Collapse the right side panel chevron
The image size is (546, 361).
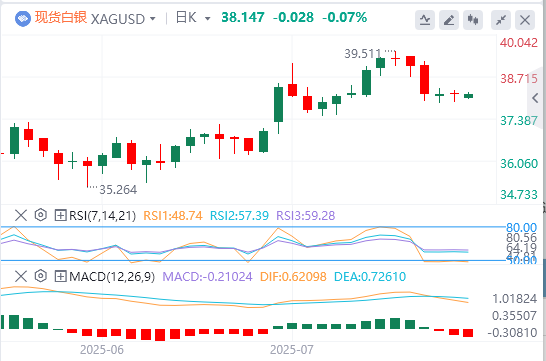(x=536, y=98)
